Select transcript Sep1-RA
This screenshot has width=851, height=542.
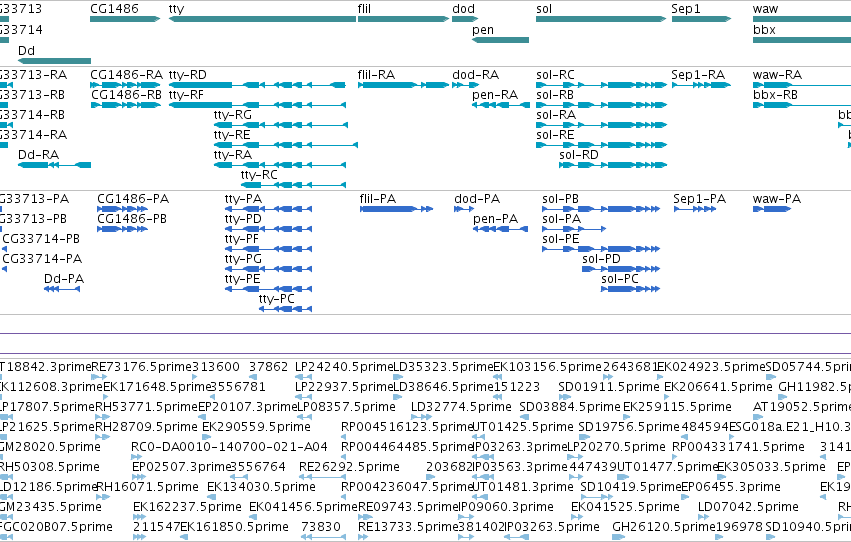point(701,85)
